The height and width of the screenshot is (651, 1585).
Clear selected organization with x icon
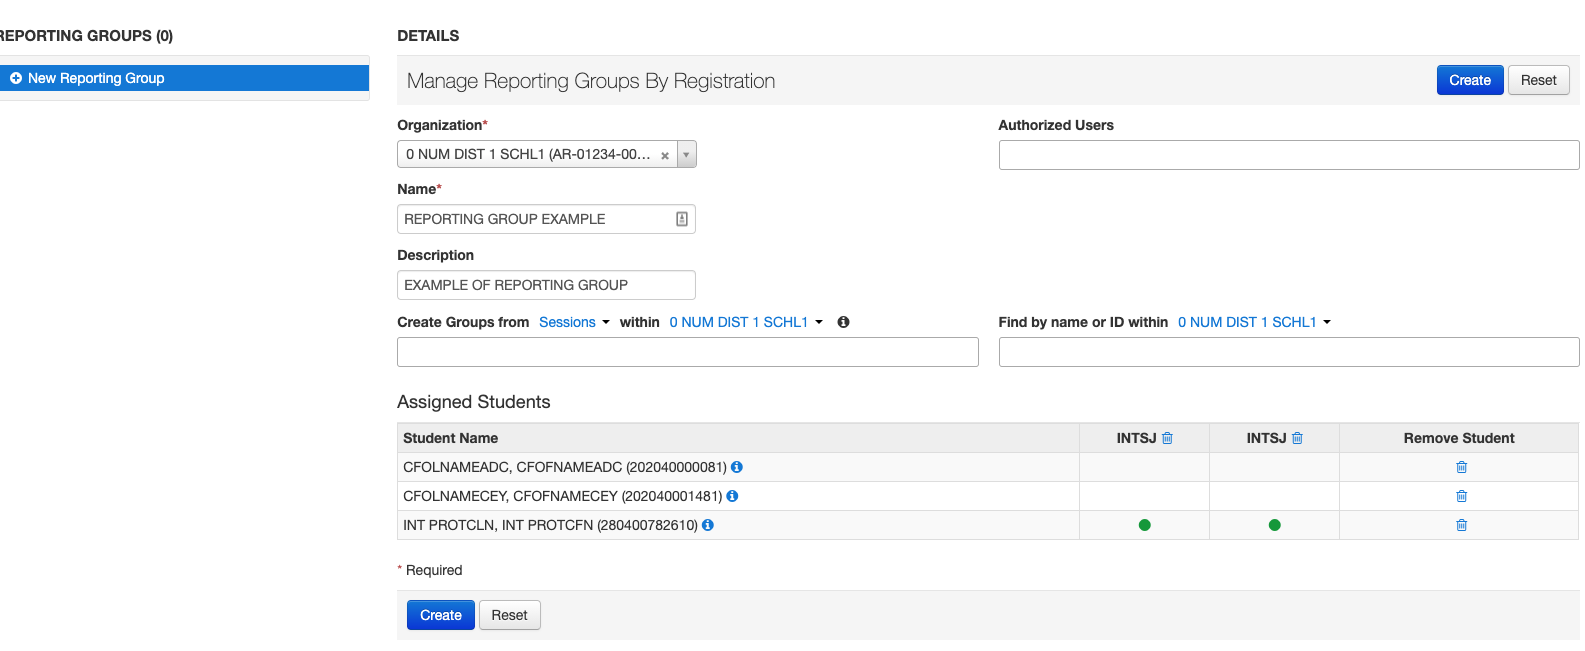665,155
